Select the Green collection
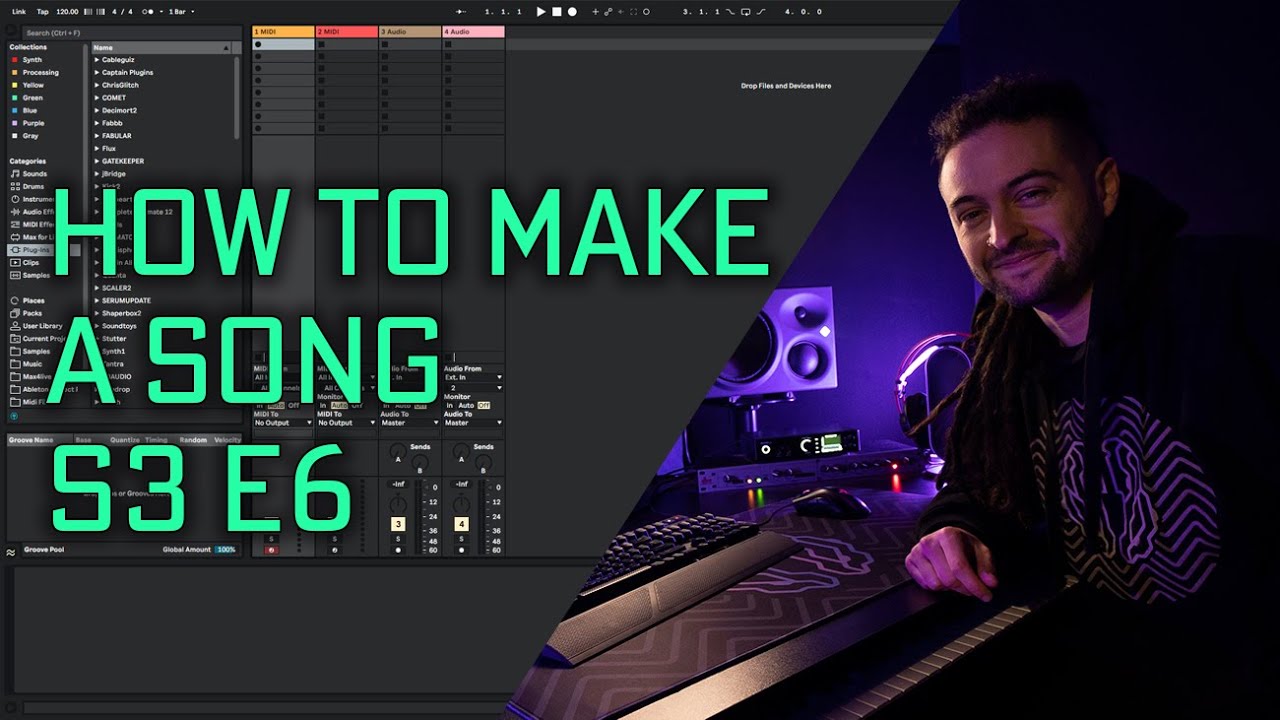The image size is (1280, 720). point(32,98)
